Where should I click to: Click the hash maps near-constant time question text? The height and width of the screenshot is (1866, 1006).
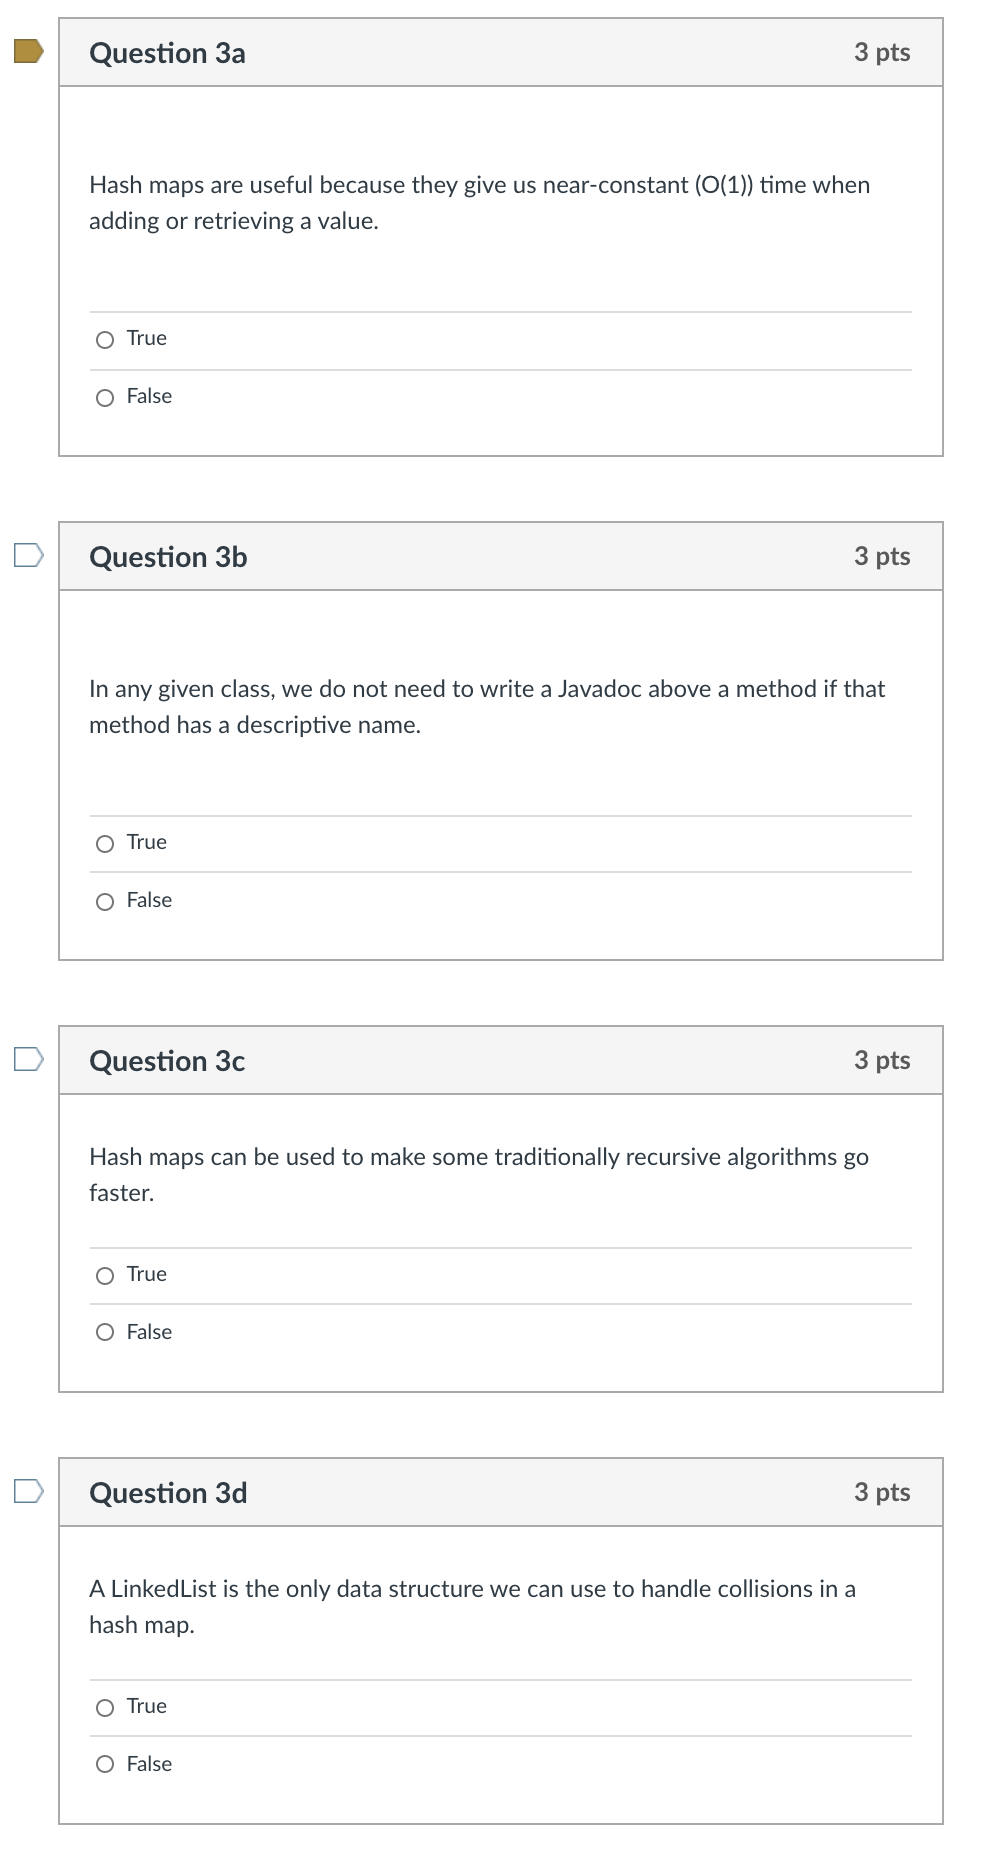pos(480,203)
